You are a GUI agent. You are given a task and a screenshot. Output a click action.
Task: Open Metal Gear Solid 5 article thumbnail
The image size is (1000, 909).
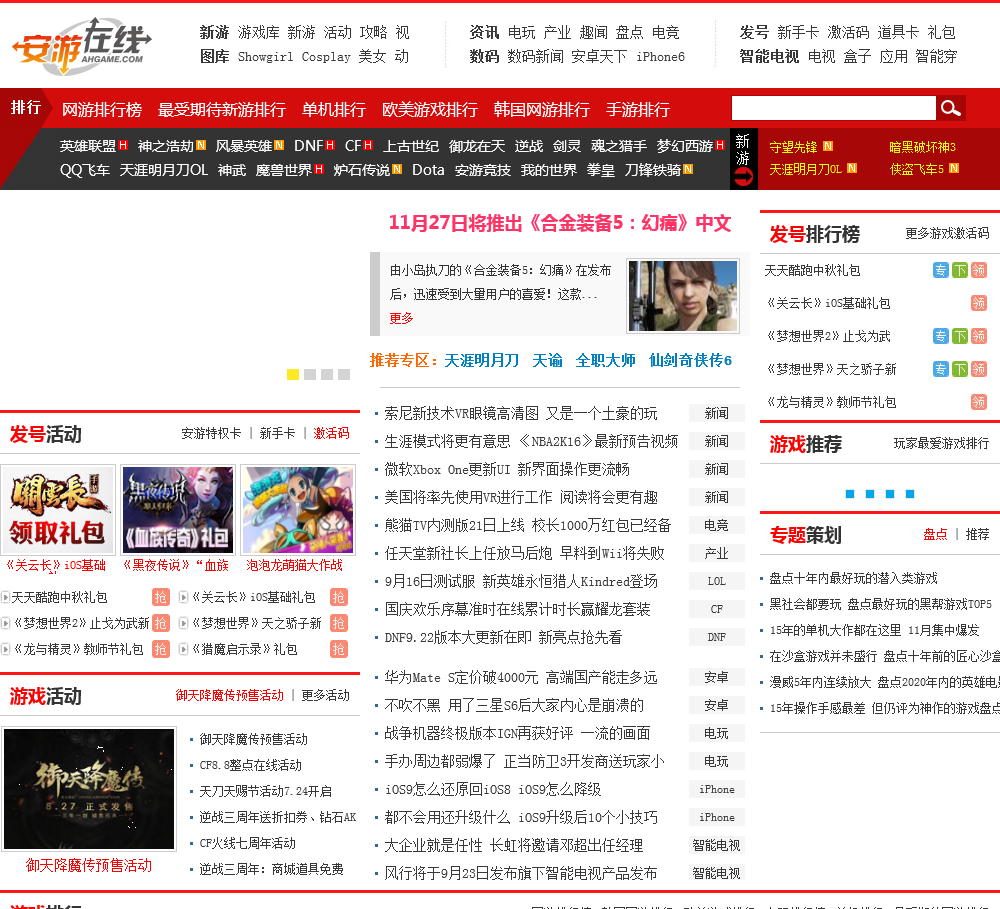[x=683, y=296]
